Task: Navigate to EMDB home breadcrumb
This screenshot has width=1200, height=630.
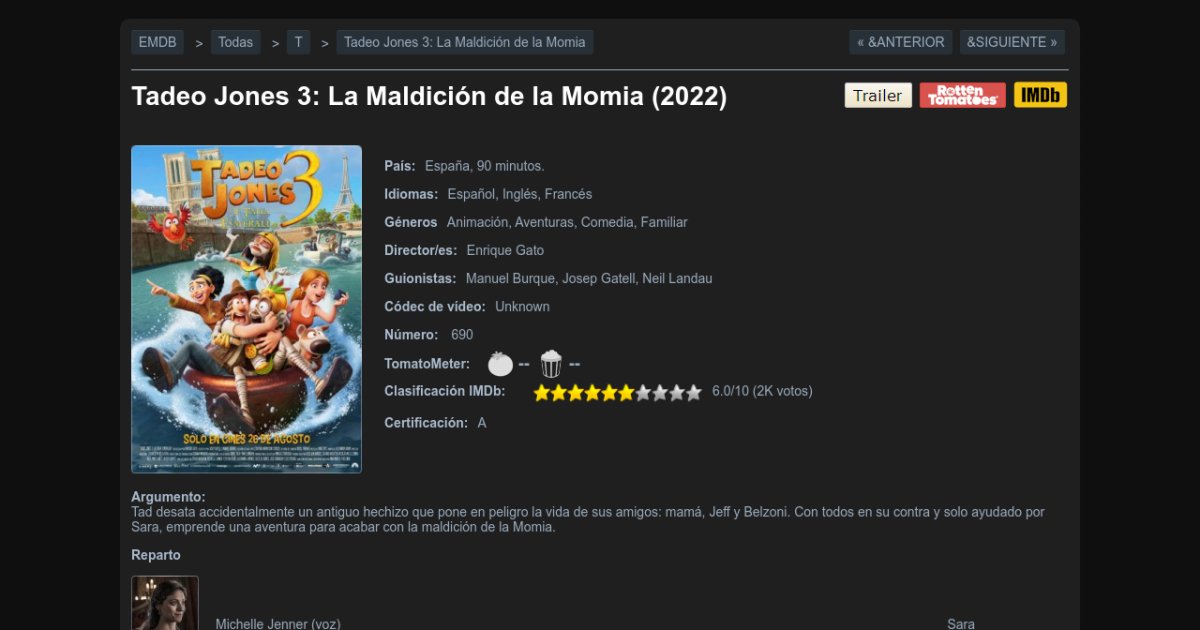Action: click(157, 42)
